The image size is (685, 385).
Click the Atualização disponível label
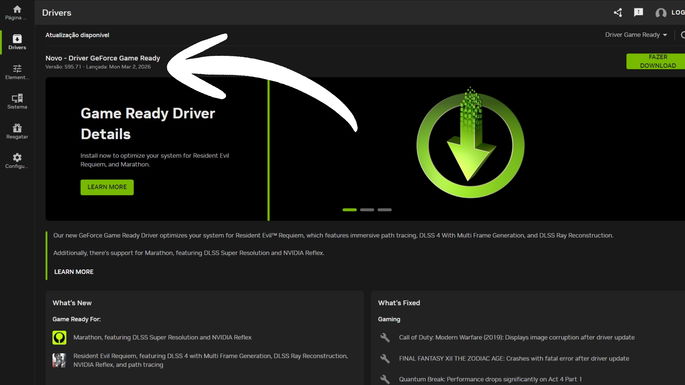(x=77, y=35)
